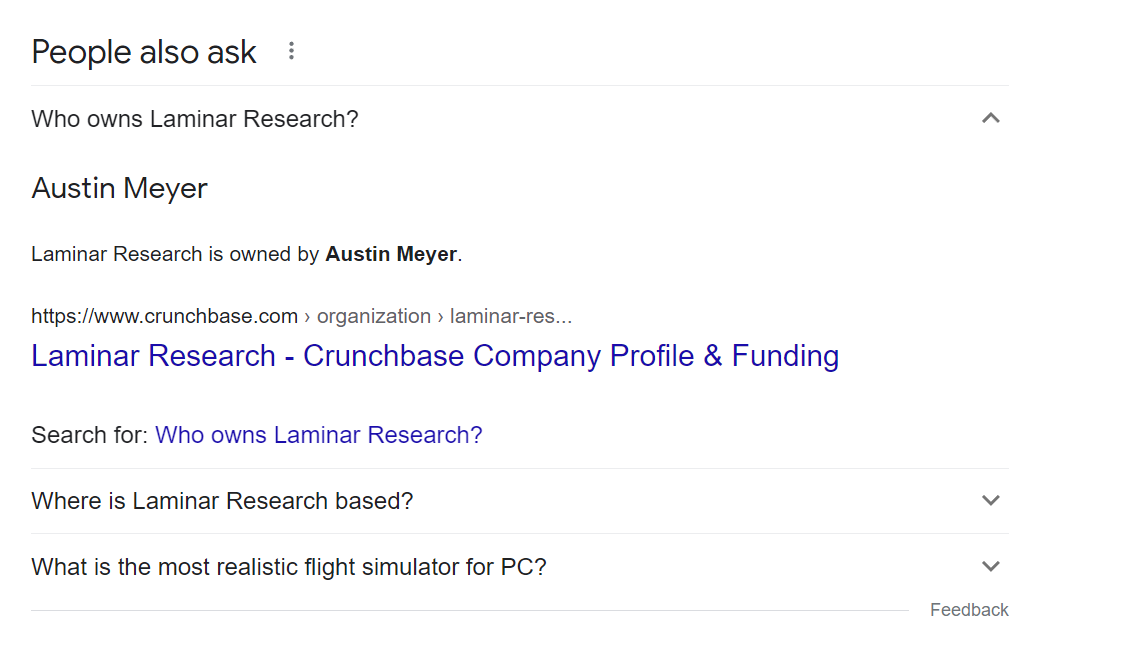Click the large Austin Meyer answer heading
Viewport: 1140px width, 646px height.
119,188
